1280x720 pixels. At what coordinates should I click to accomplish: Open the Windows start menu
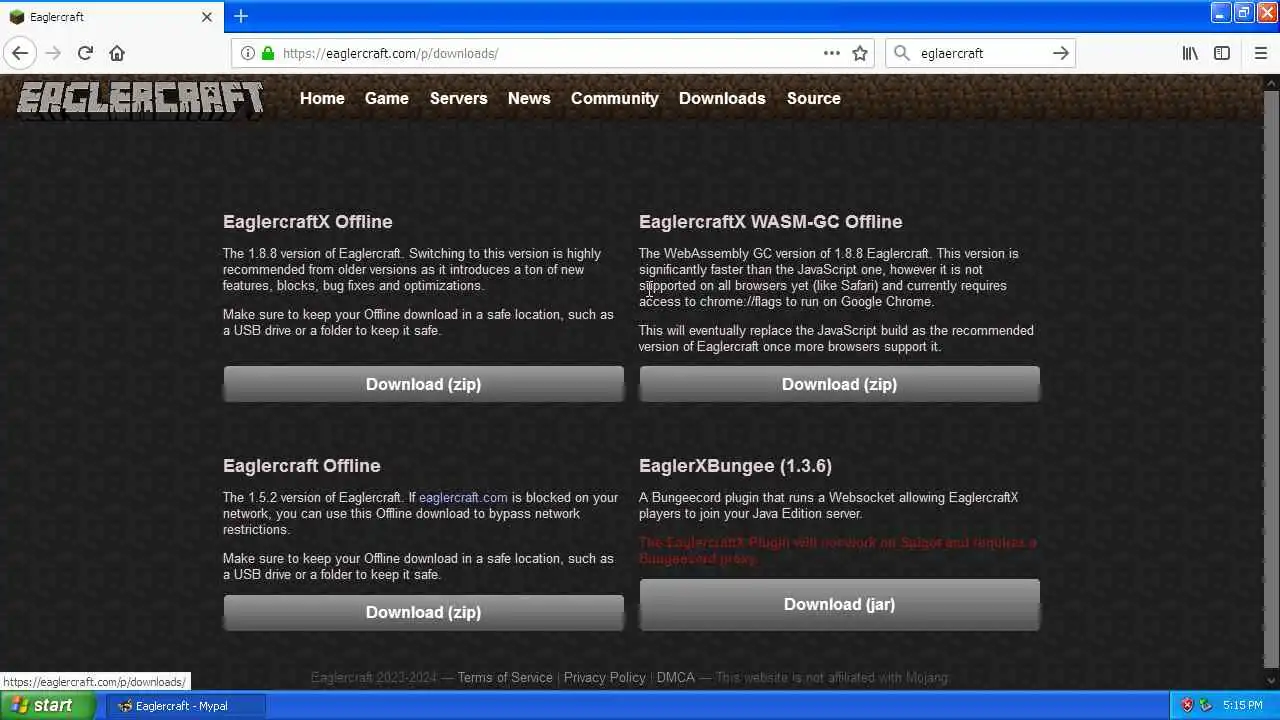(47, 705)
